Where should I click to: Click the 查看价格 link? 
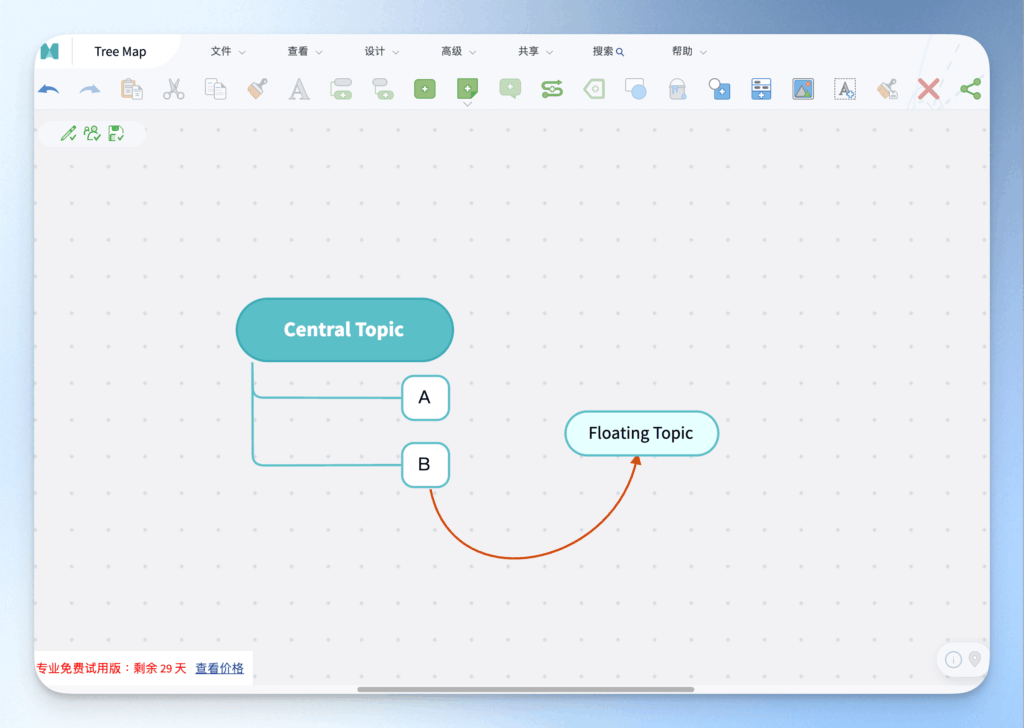tap(219, 668)
